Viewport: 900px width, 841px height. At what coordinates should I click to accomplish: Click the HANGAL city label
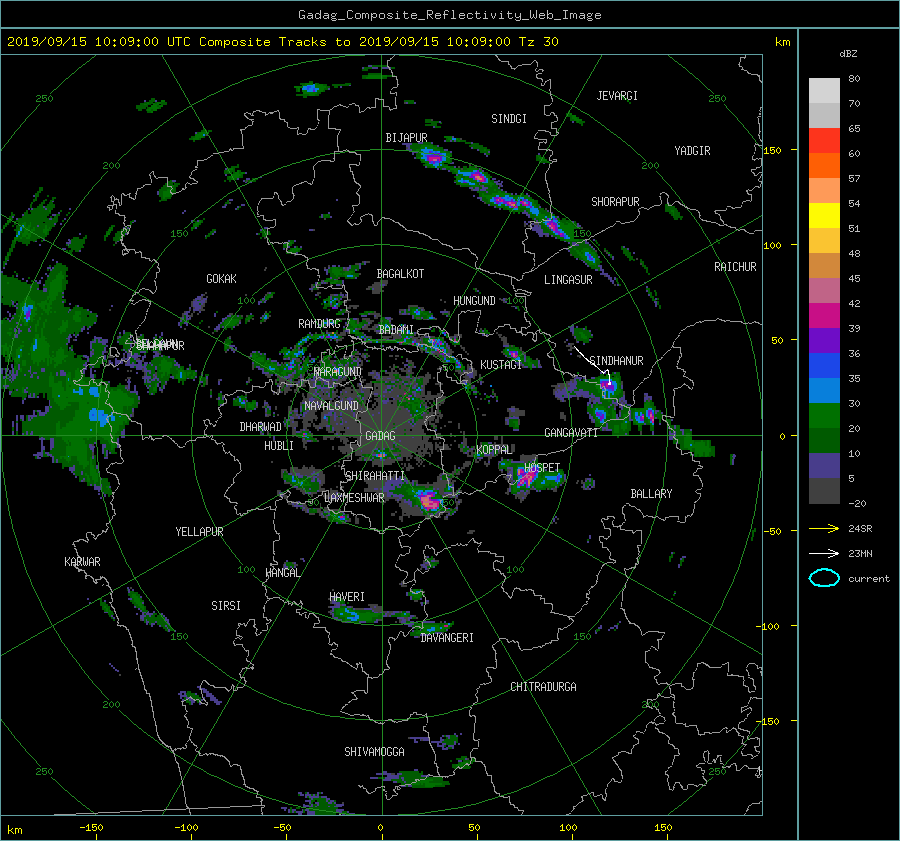point(282,572)
